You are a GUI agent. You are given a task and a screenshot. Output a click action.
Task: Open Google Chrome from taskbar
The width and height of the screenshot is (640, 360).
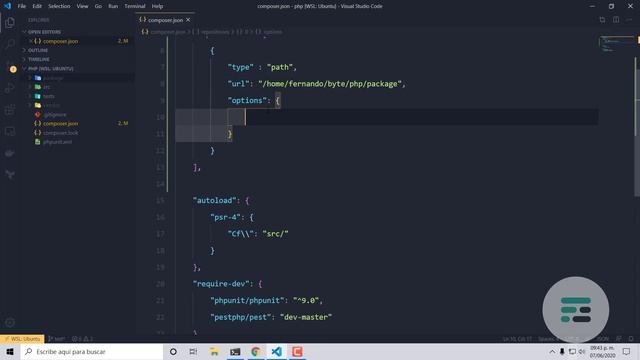256,351
